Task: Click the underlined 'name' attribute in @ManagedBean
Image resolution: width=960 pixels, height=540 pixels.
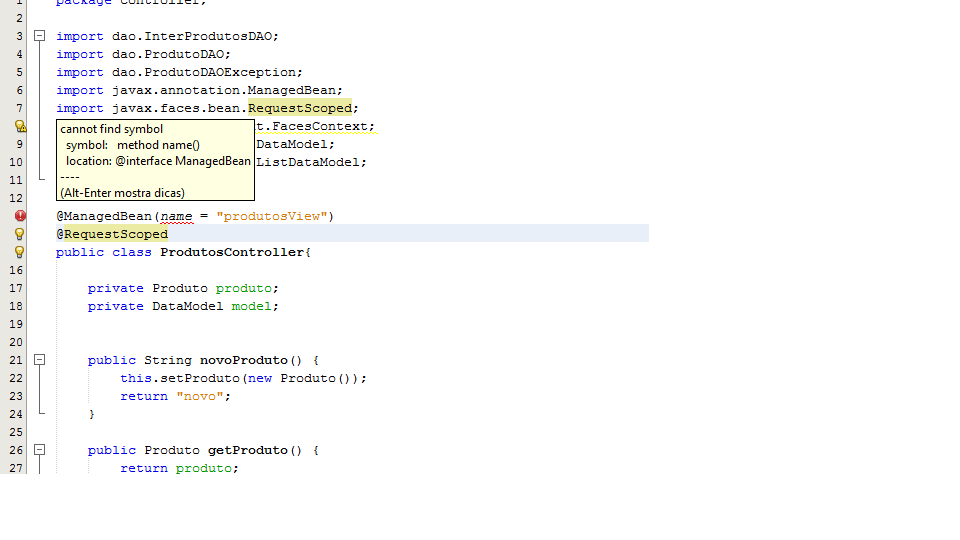Action: pos(176,217)
